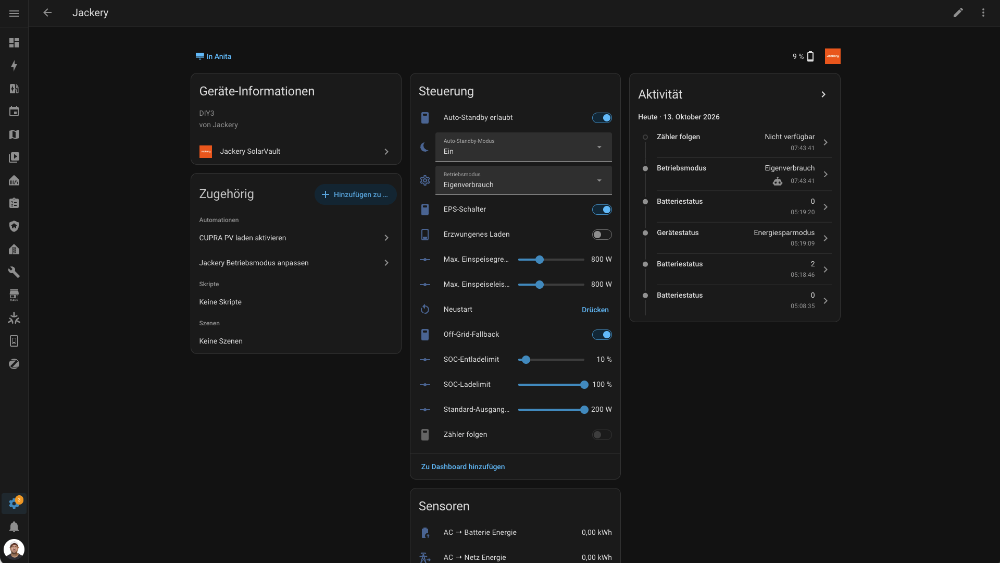The width and height of the screenshot is (1000, 563).
Task: Open the shield security icon in sidebar
Action: click(x=14, y=226)
